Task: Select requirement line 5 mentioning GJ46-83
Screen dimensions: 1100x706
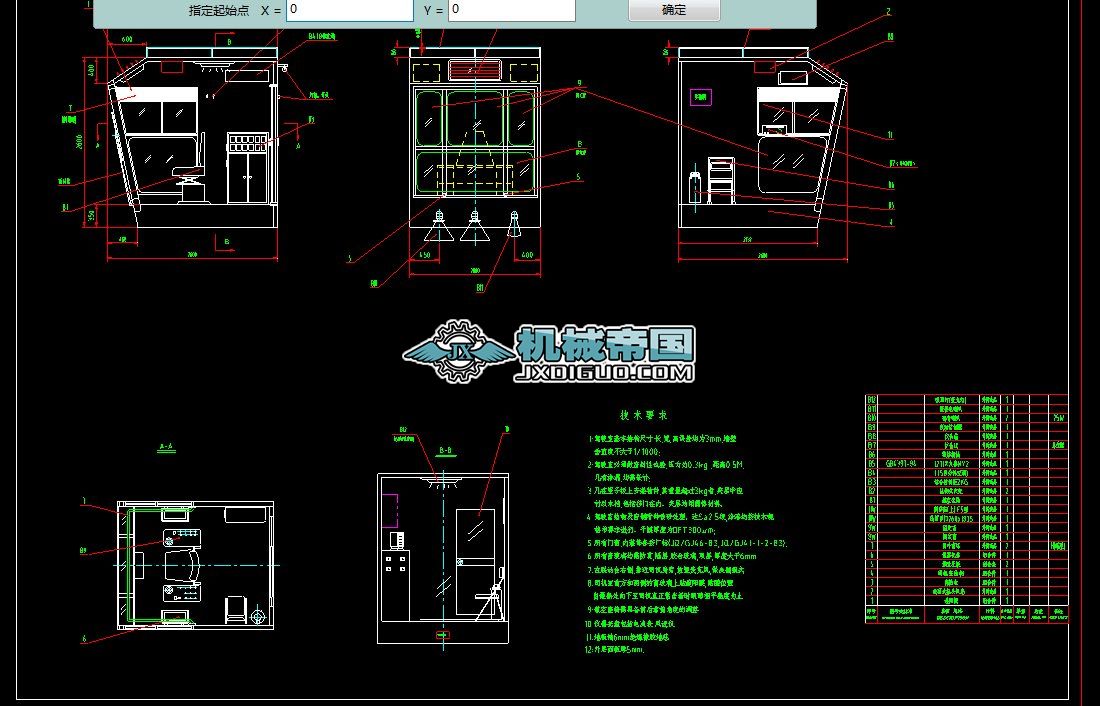Action: pos(688,542)
